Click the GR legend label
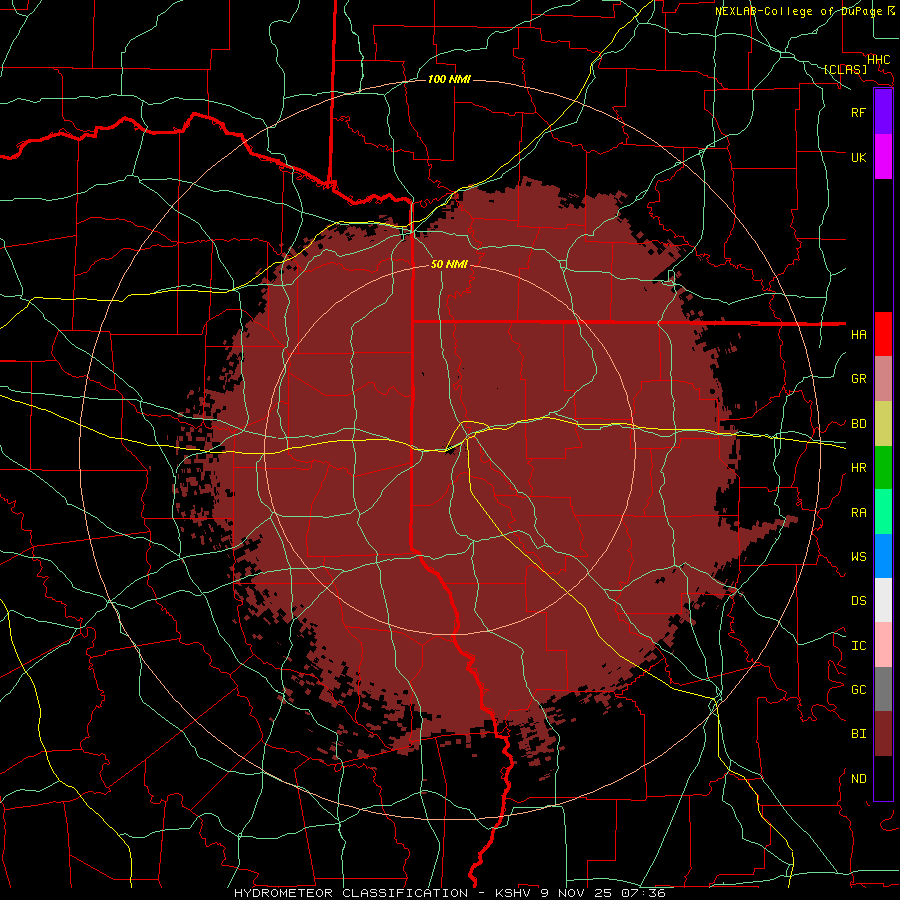The height and width of the screenshot is (900, 900). (x=858, y=378)
